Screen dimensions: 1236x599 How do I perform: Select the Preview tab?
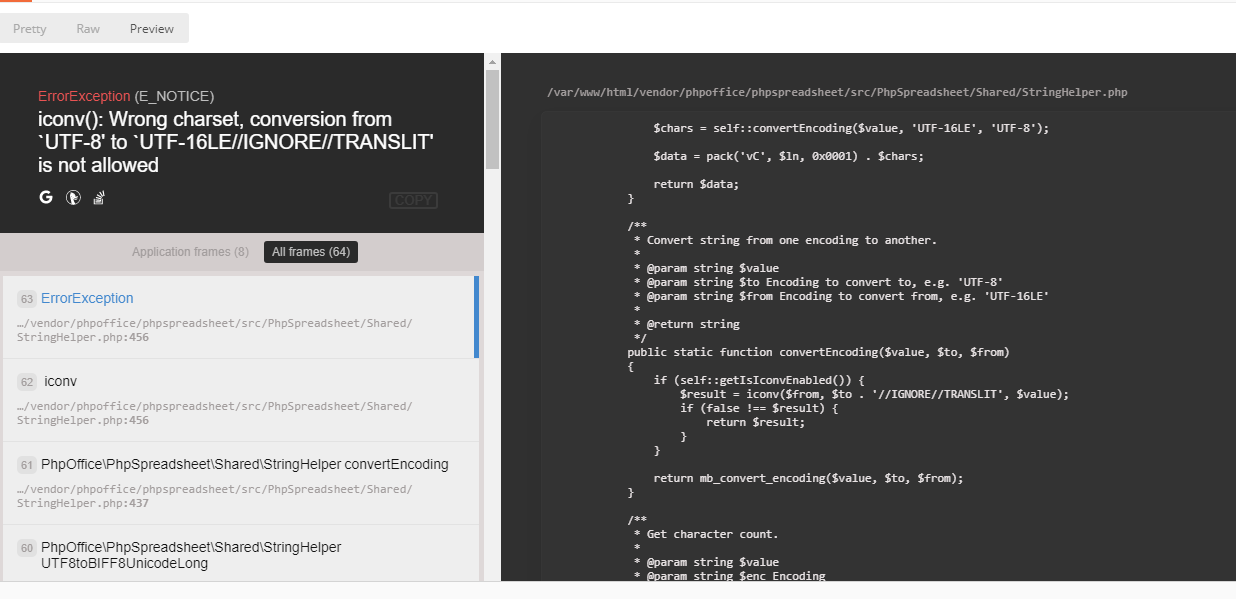pyautogui.click(x=151, y=28)
